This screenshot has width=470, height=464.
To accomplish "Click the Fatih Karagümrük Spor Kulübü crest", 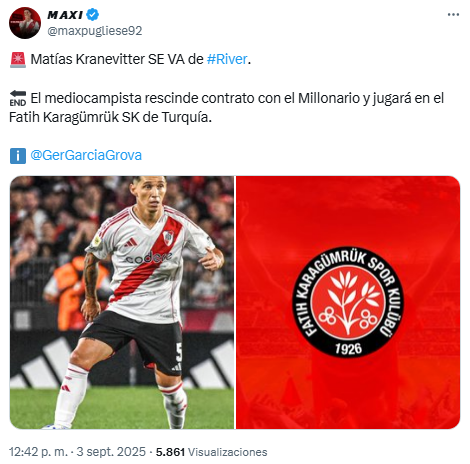I will (348, 302).
